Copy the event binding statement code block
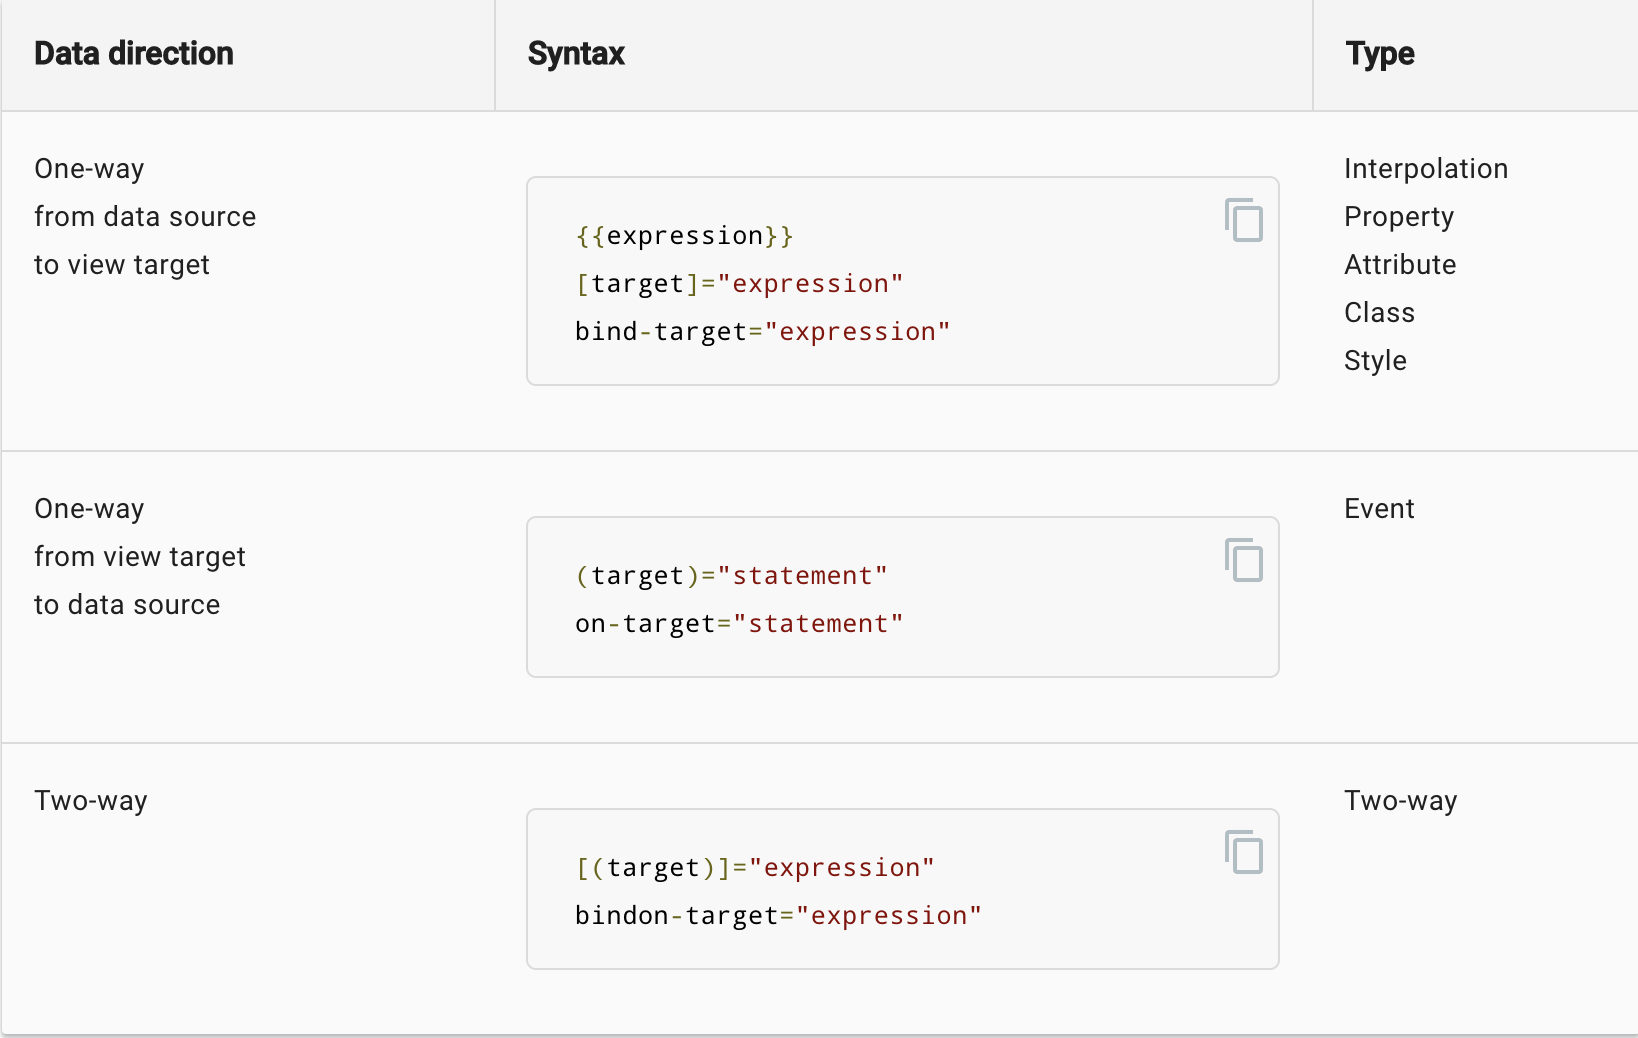This screenshot has height=1038, width=1638. (1244, 560)
